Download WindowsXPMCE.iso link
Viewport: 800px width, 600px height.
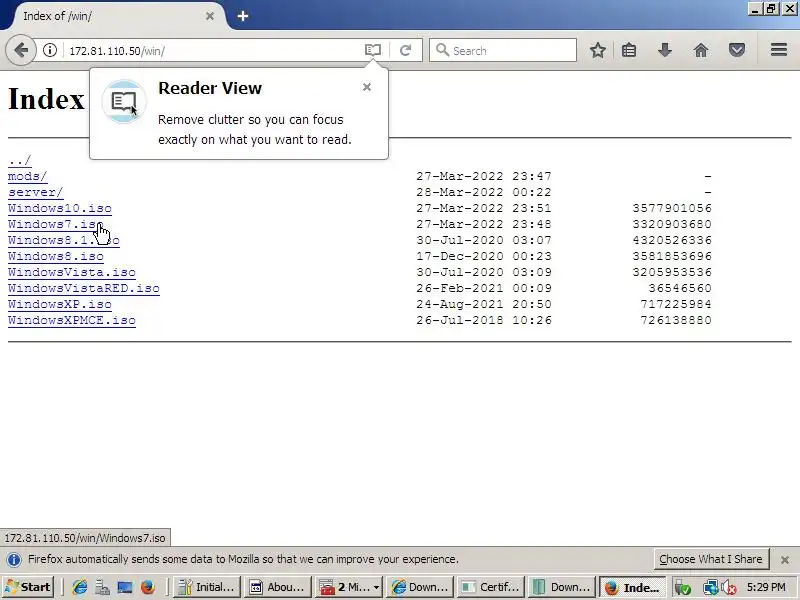point(72,320)
